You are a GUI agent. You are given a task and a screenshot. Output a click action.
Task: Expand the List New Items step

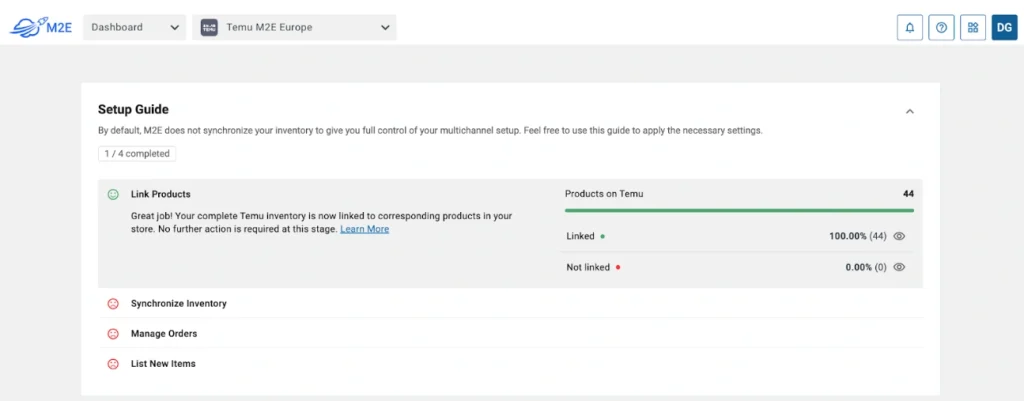(163, 364)
